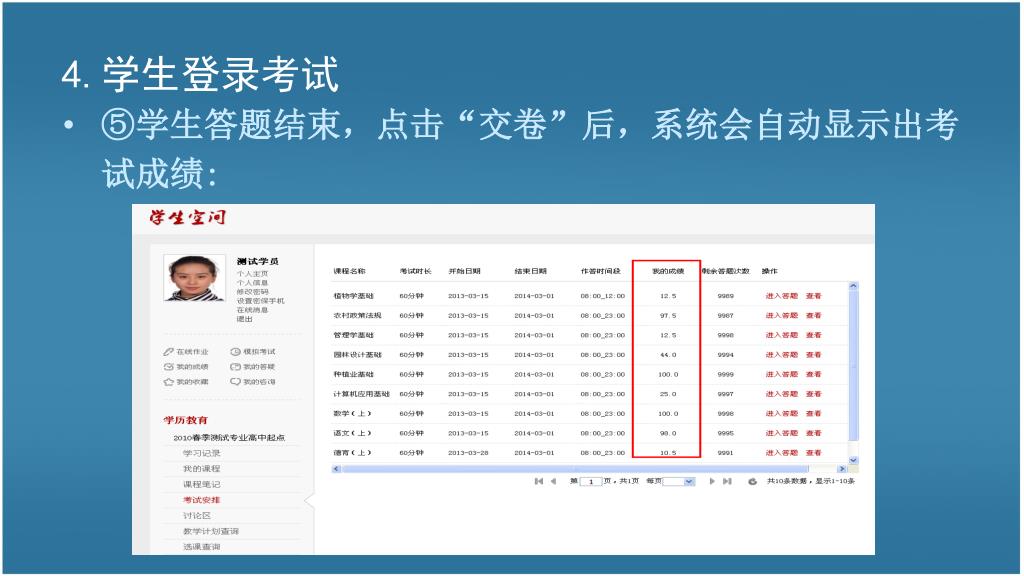This screenshot has width=1024, height=576.
Task: Select 讨论区 in sidebar menu
Action: point(197,516)
